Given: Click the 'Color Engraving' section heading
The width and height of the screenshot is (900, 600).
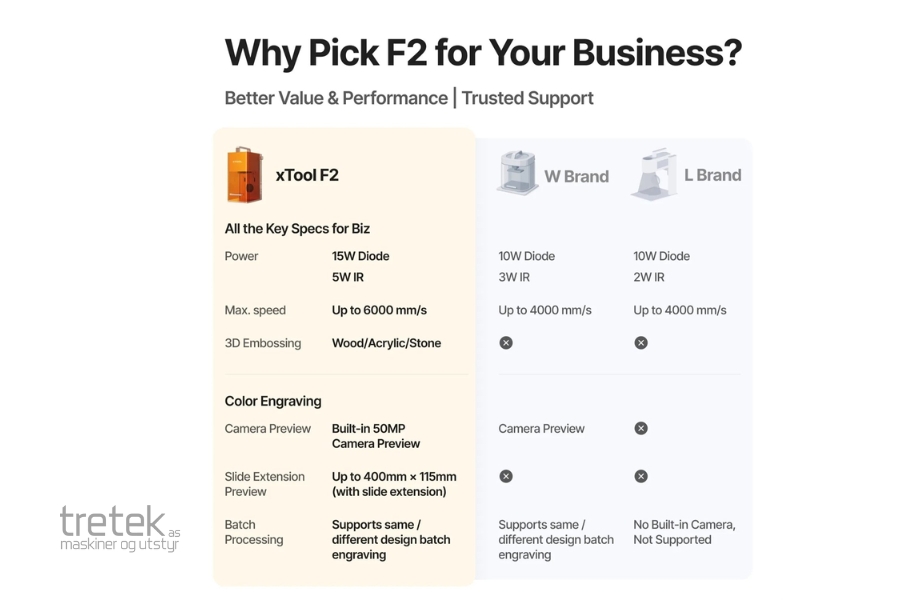Looking at the screenshot, I should [273, 401].
